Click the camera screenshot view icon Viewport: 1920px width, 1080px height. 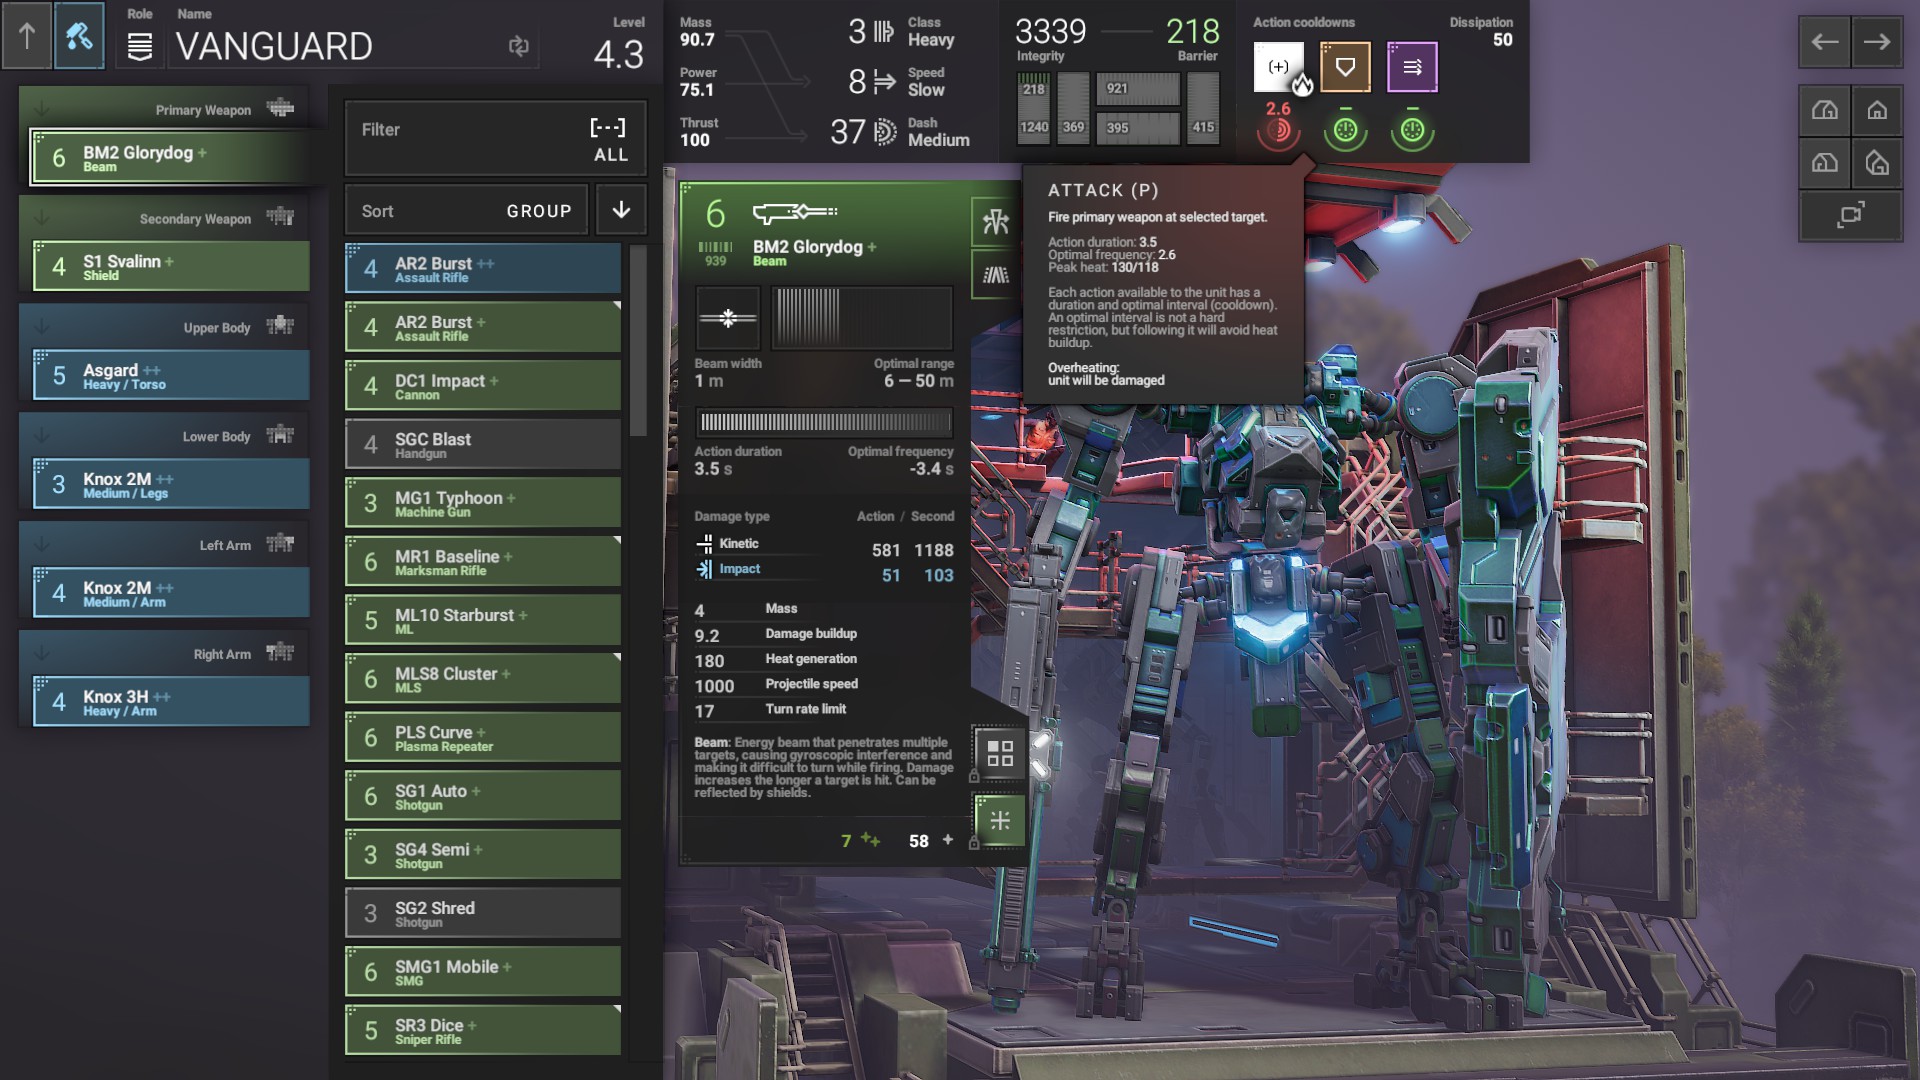(1850, 215)
